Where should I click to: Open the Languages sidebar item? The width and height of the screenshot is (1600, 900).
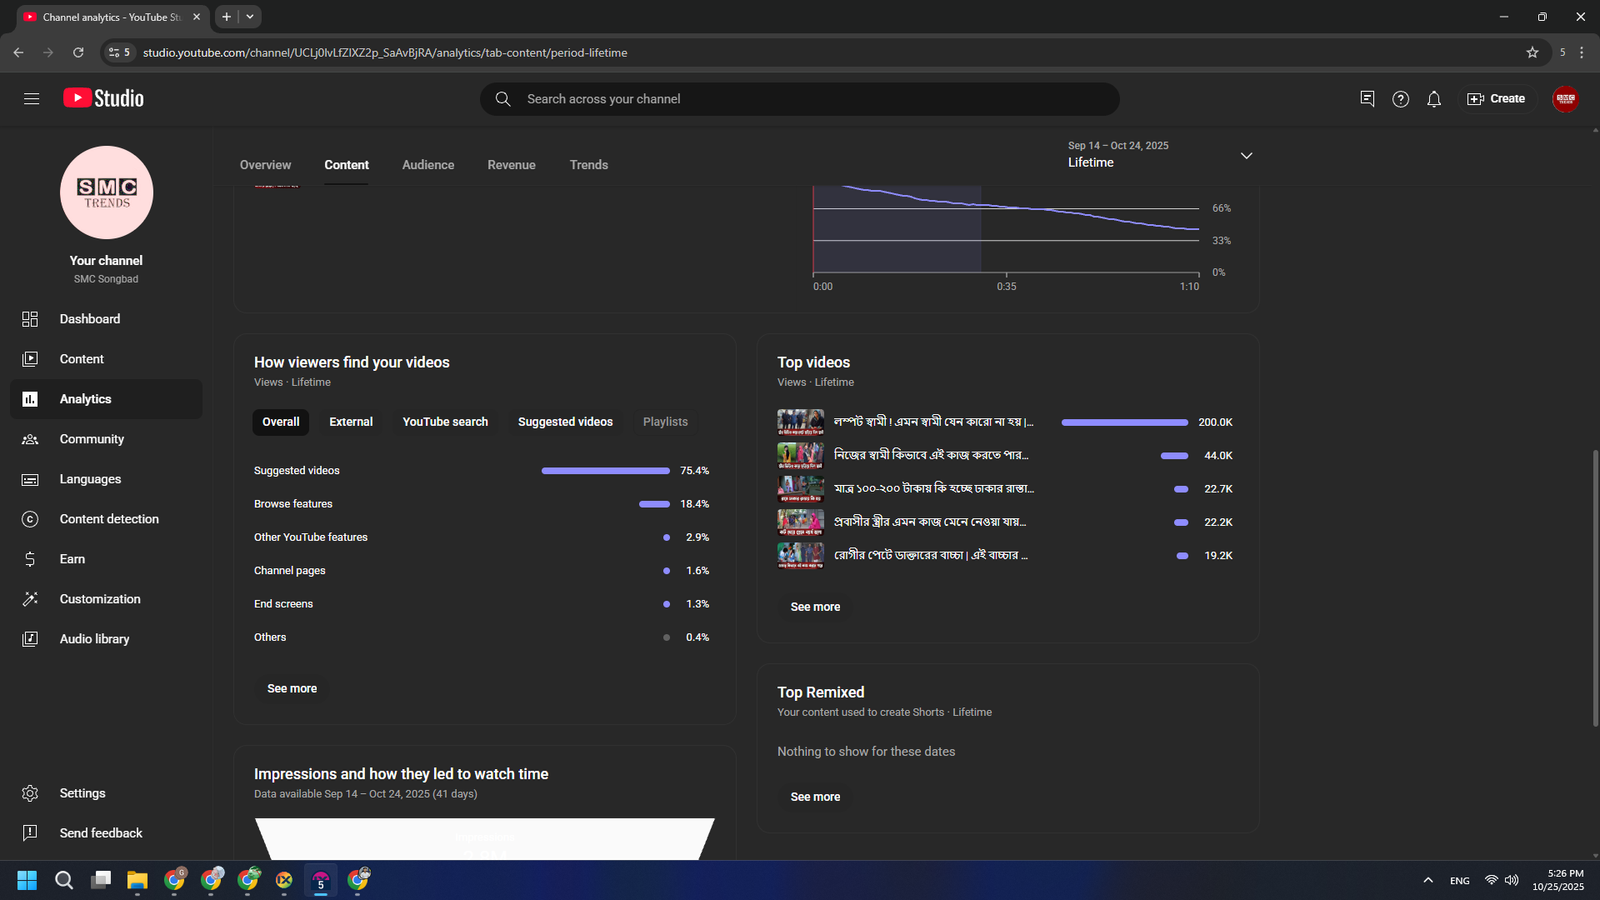106,479
